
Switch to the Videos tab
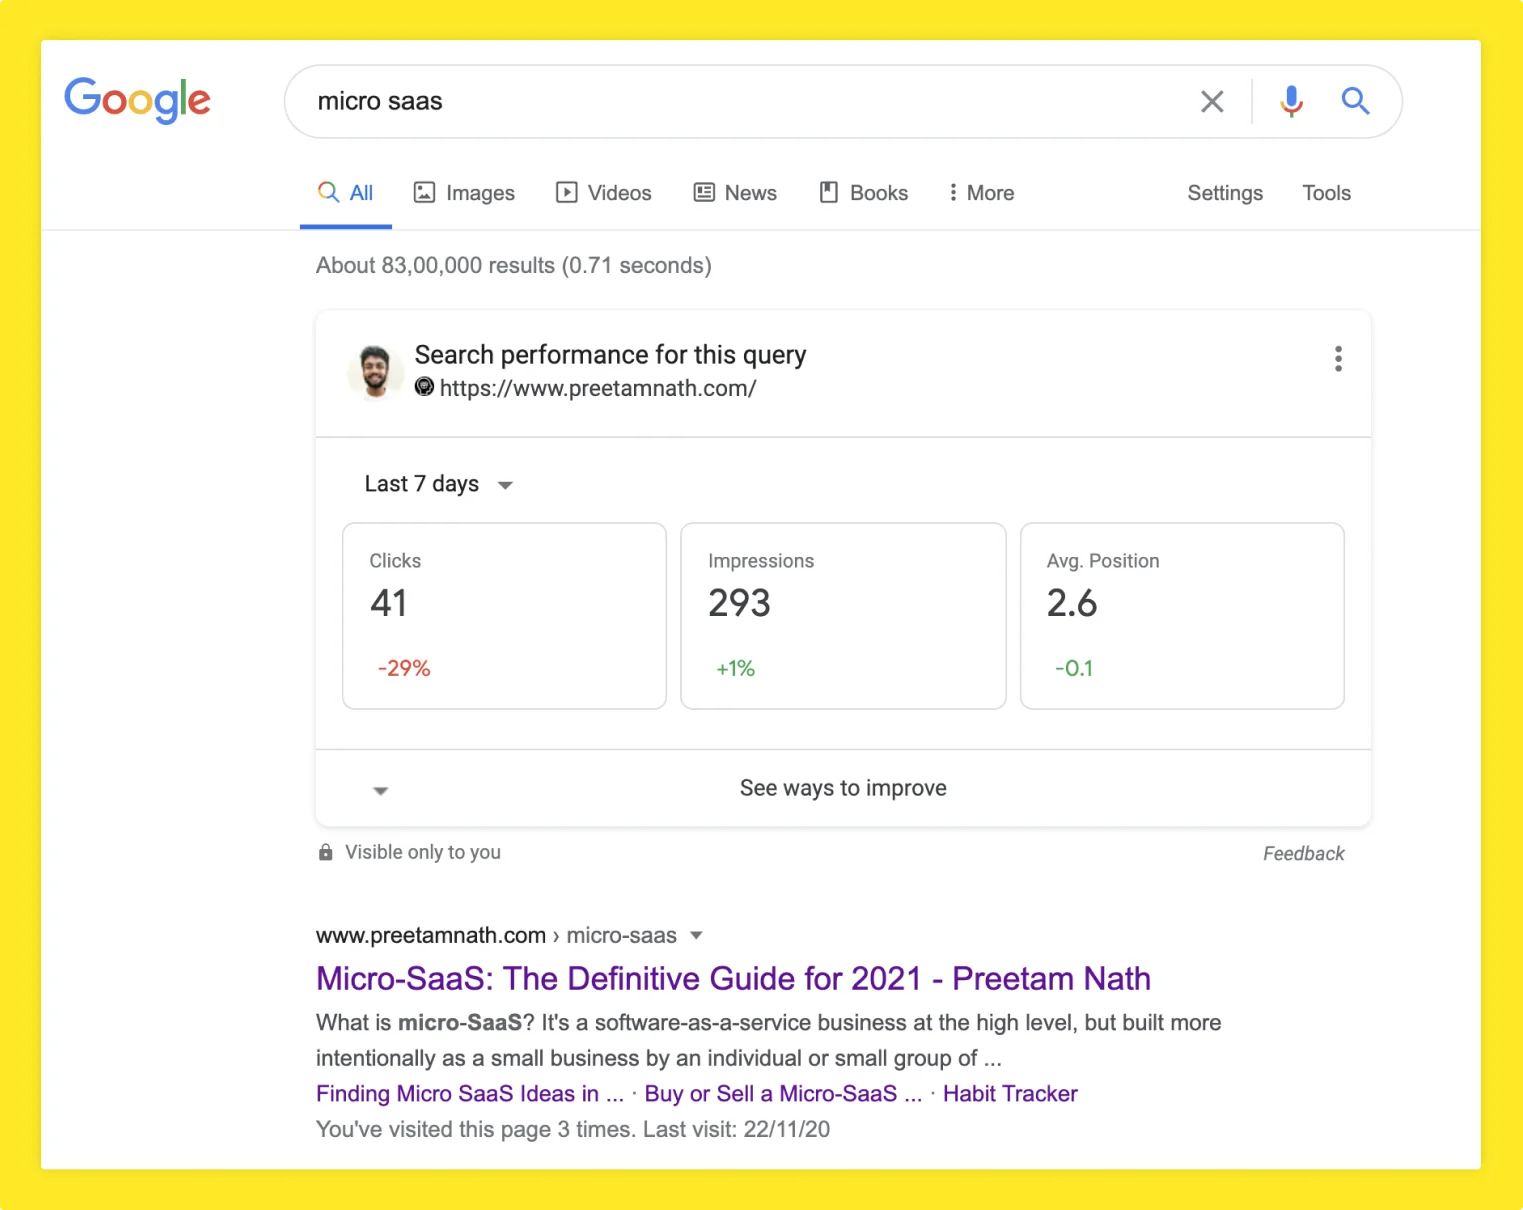pyautogui.click(x=604, y=193)
